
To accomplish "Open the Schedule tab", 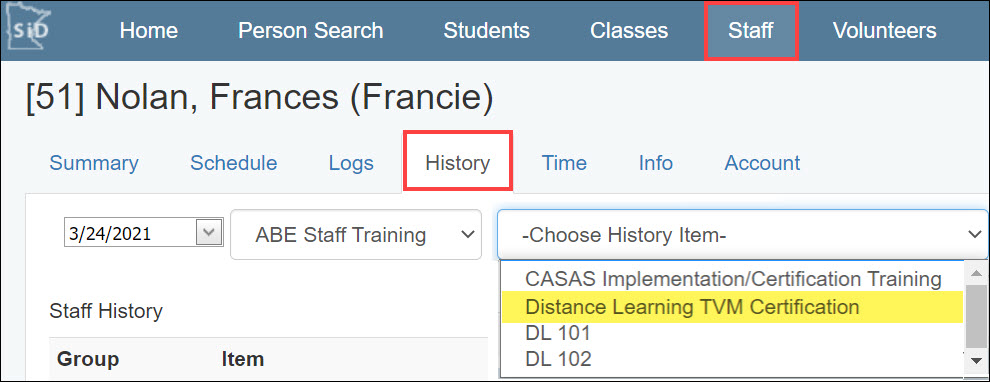I will [234, 163].
